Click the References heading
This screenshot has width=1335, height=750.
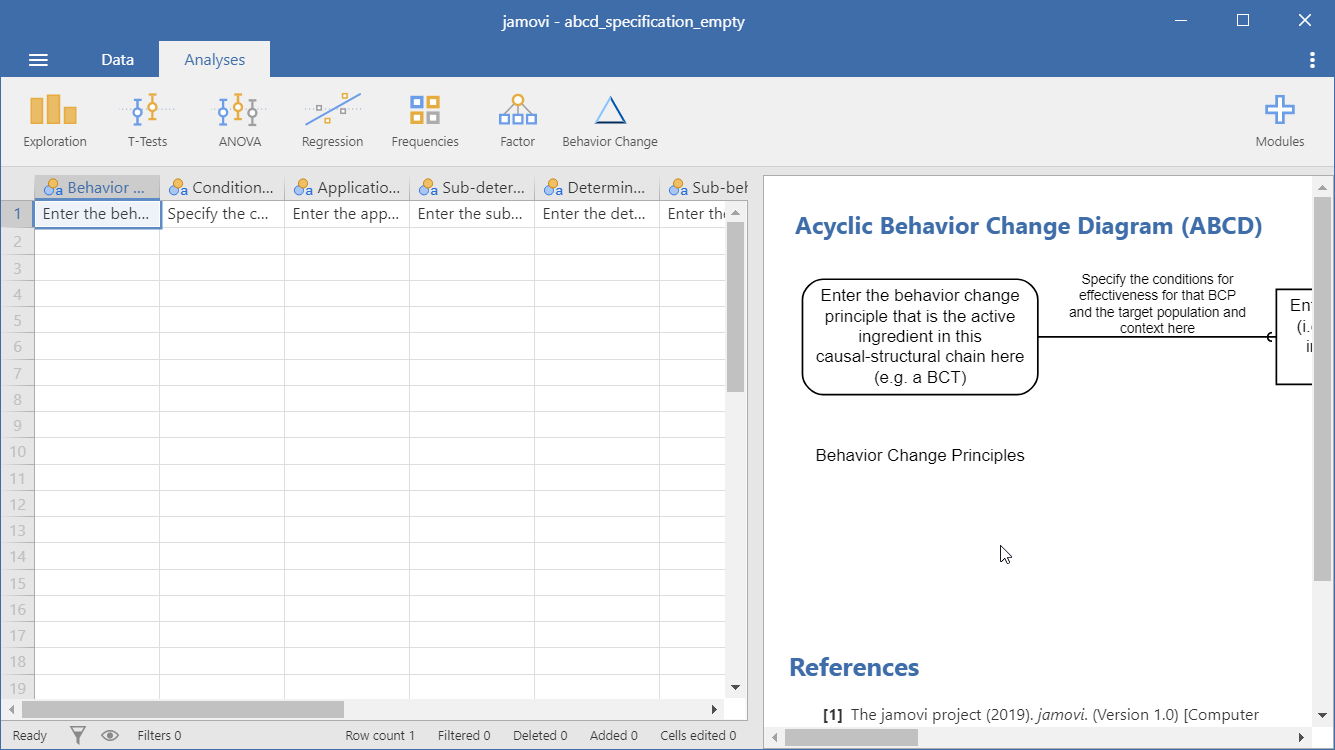point(854,668)
